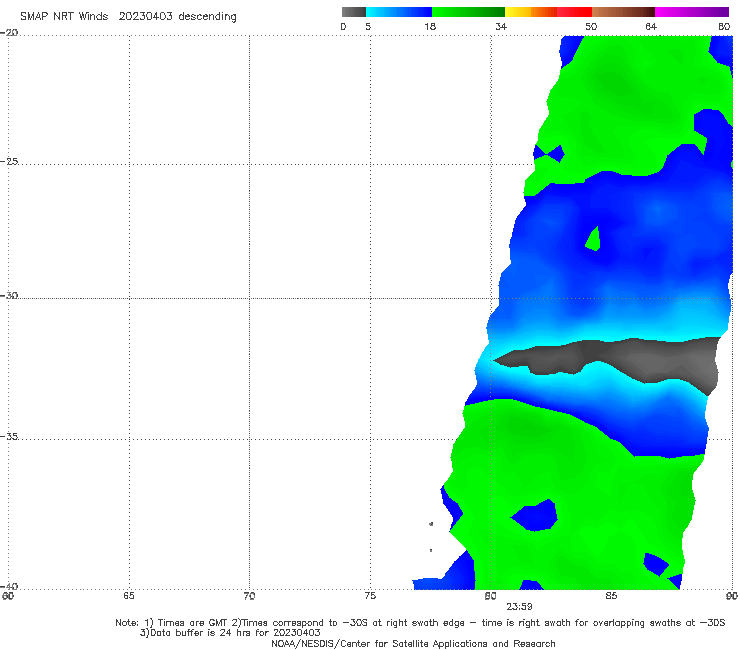The image size is (740, 650).
Task: Click the color bar label '34'
Action: [501, 27]
